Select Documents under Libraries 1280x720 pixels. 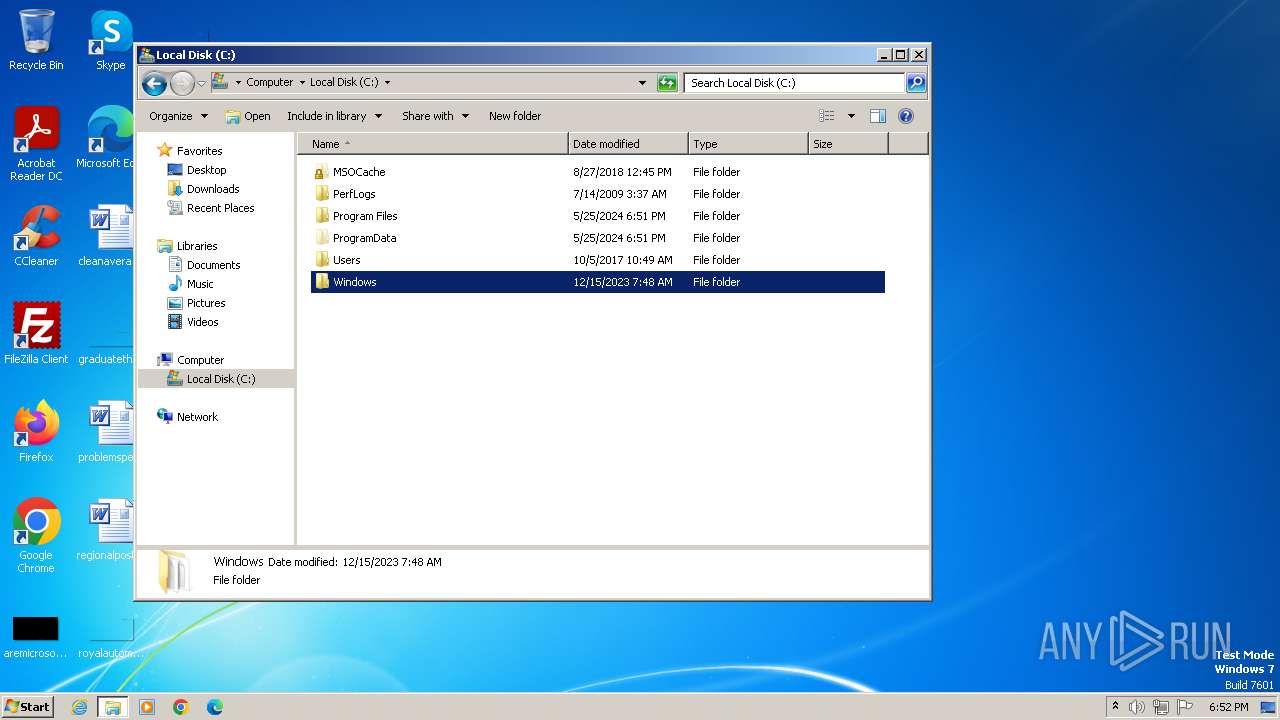click(x=213, y=265)
